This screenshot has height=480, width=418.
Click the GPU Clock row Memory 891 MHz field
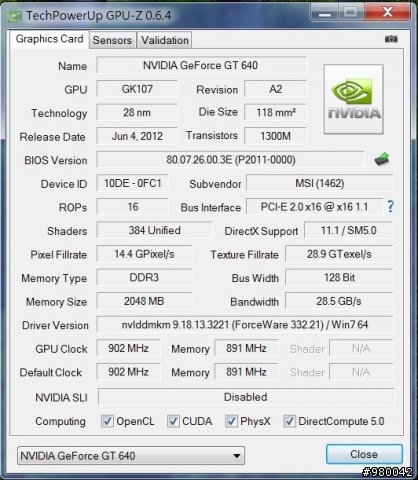246,348
